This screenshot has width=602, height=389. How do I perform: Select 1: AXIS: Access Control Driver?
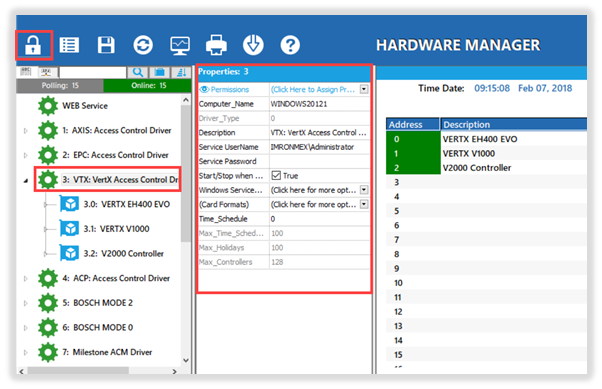point(117,131)
